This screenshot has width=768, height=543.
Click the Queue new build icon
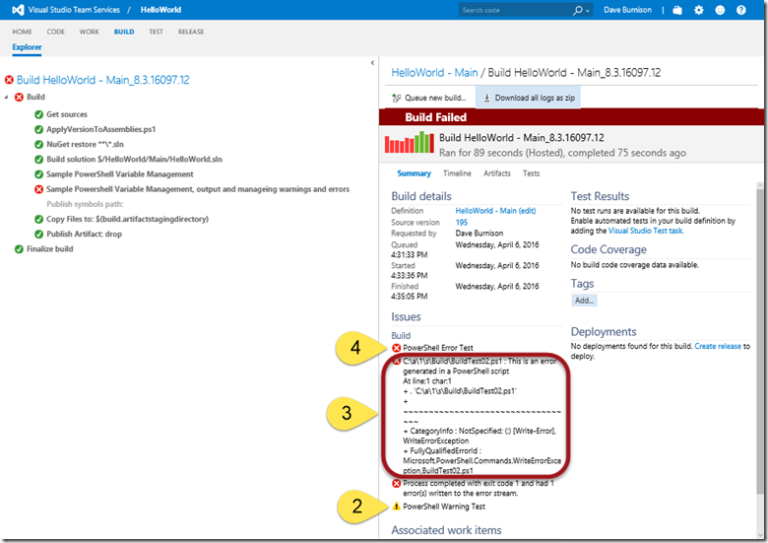click(x=396, y=98)
